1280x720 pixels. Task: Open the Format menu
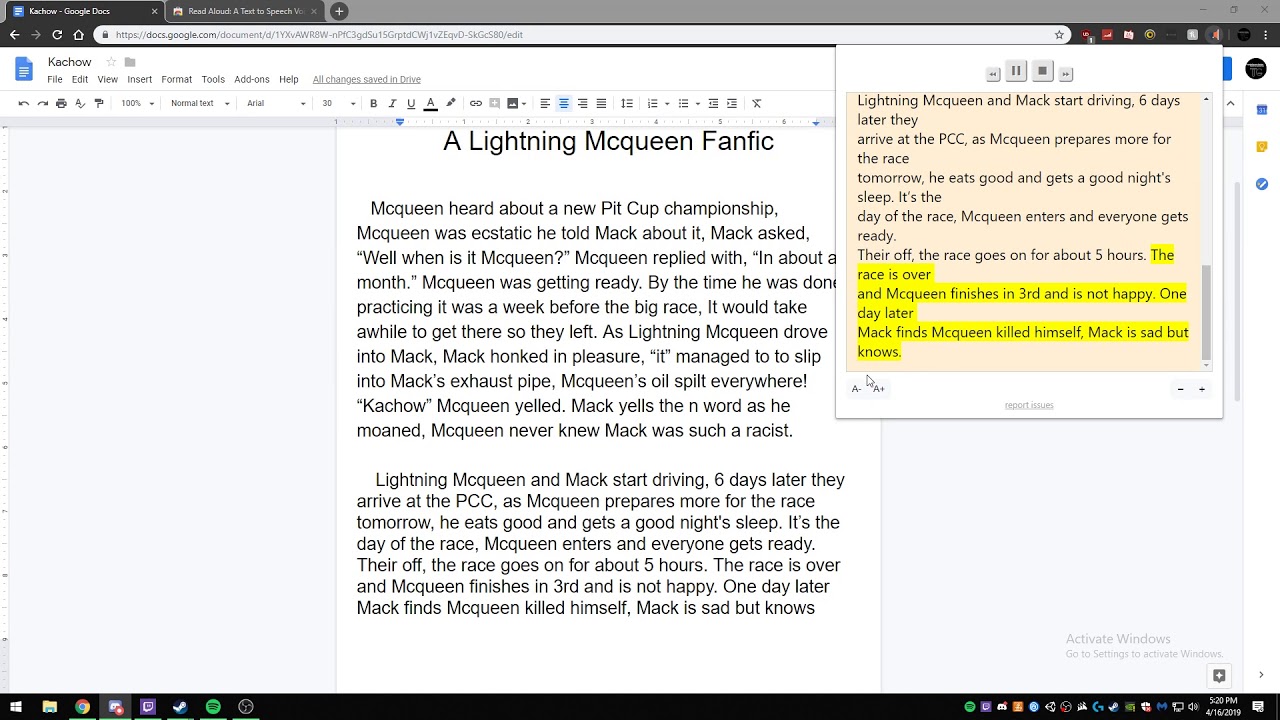click(176, 79)
